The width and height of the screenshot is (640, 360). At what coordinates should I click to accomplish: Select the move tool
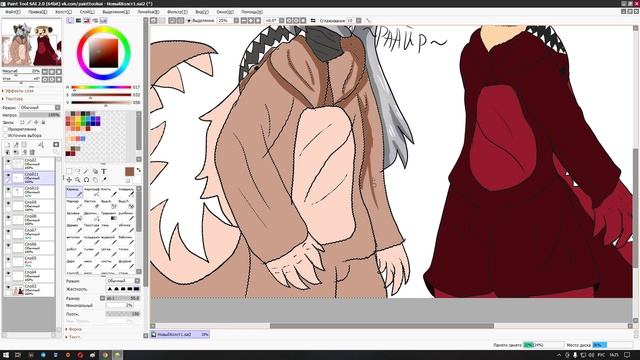tap(69, 180)
